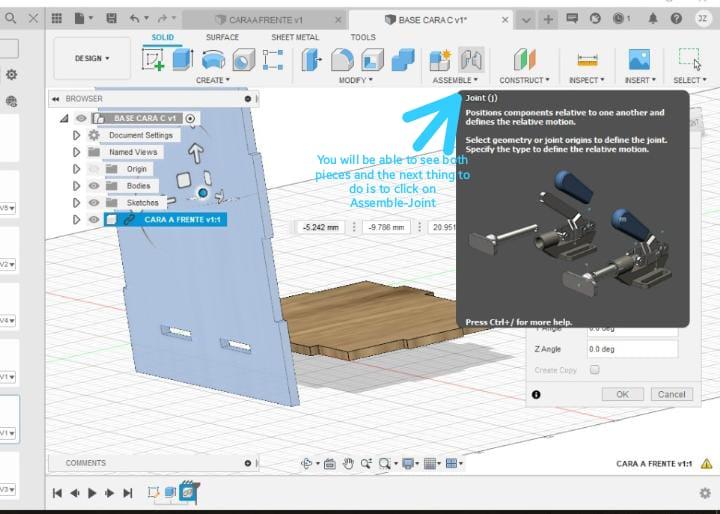Click the OK button in dialog
Viewport: 720px width, 514px height.
[x=623, y=394]
